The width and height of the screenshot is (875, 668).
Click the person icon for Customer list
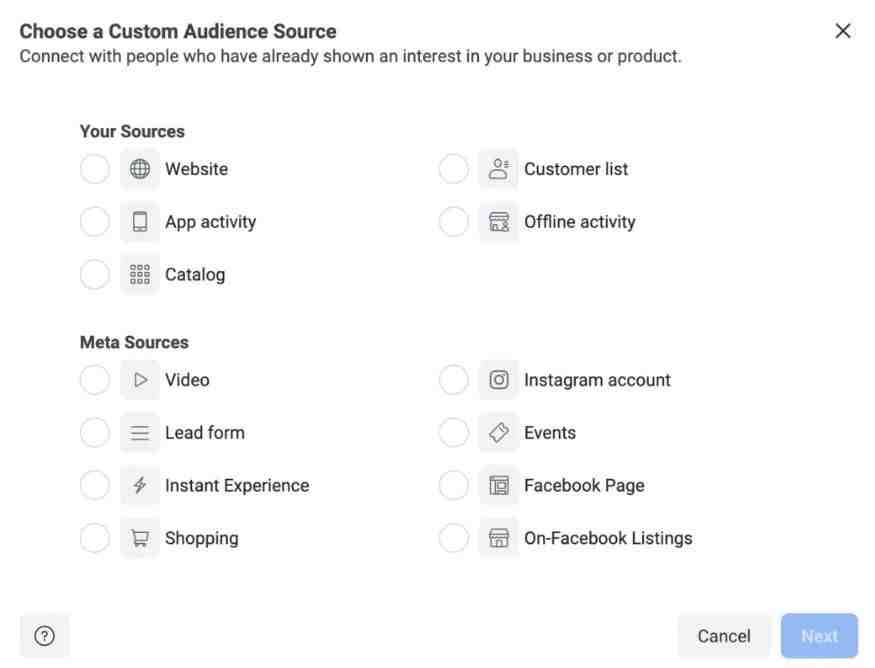pyautogui.click(x=498, y=169)
